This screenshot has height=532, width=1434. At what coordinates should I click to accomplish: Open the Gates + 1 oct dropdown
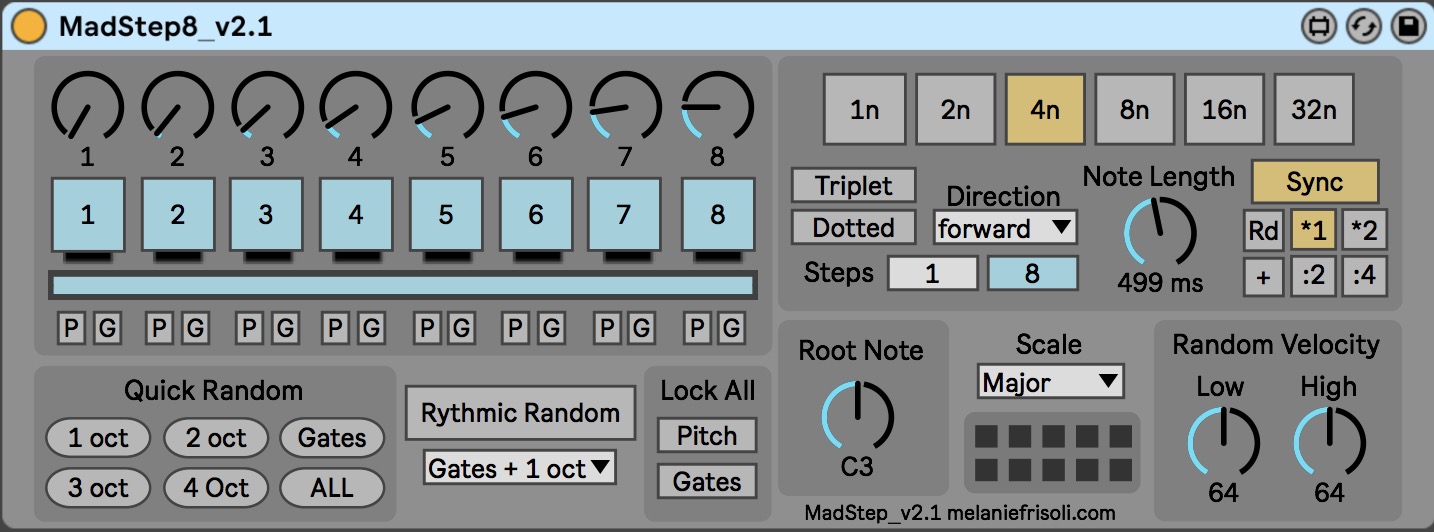519,468
